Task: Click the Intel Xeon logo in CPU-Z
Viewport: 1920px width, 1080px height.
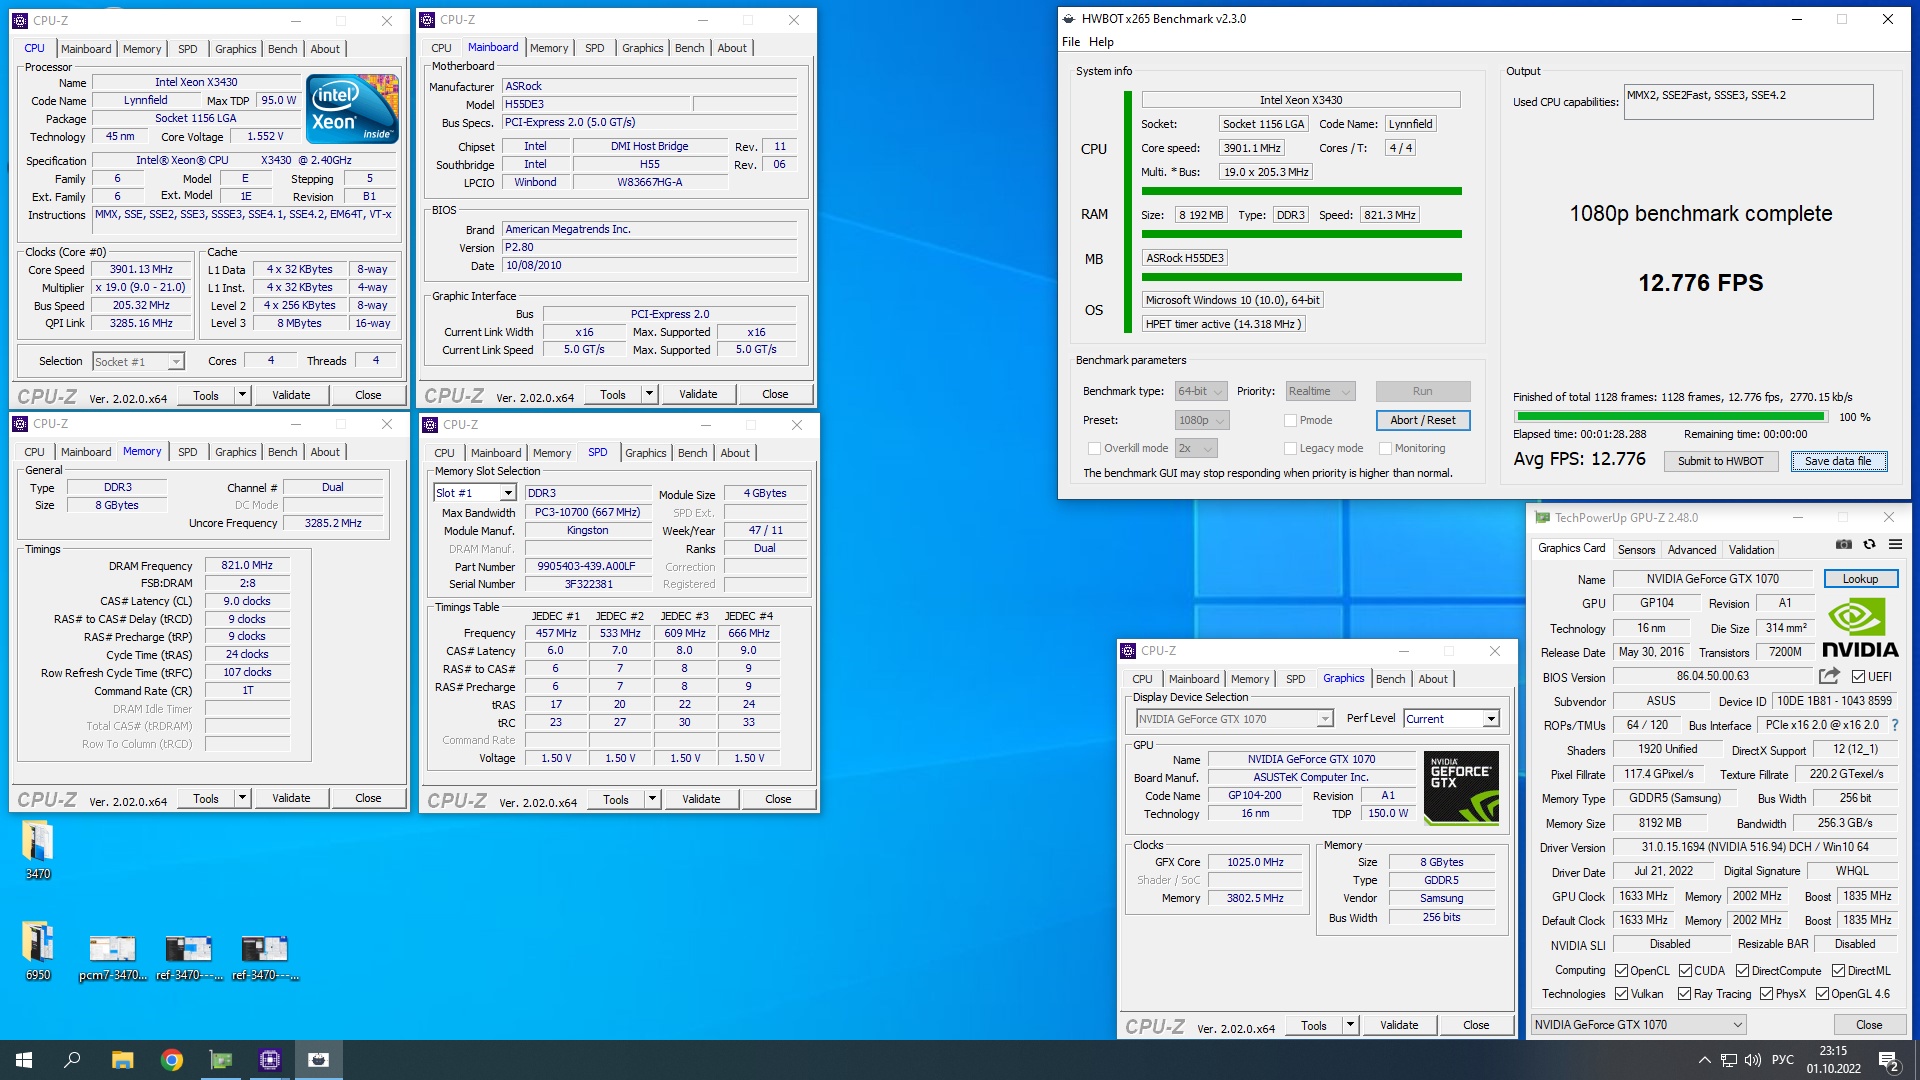Action: tap(352, 108)
